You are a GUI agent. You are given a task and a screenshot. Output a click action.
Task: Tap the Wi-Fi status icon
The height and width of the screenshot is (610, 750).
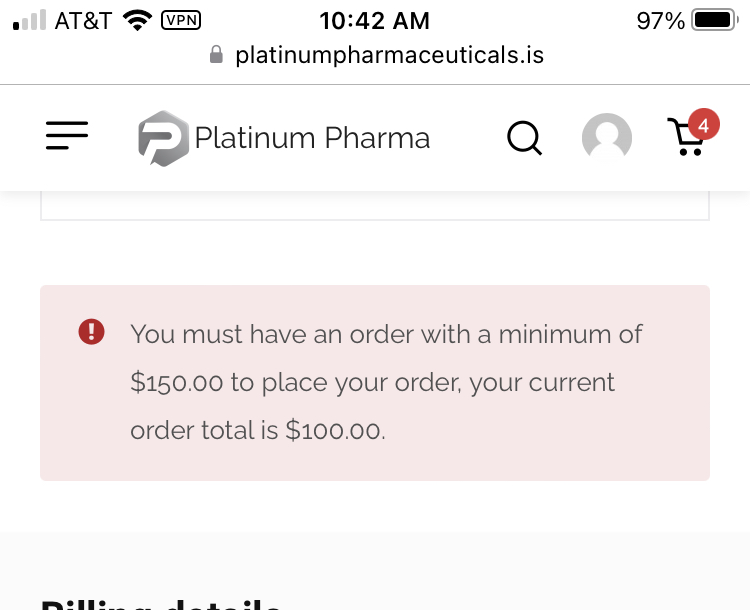click(x=137, y=20)
